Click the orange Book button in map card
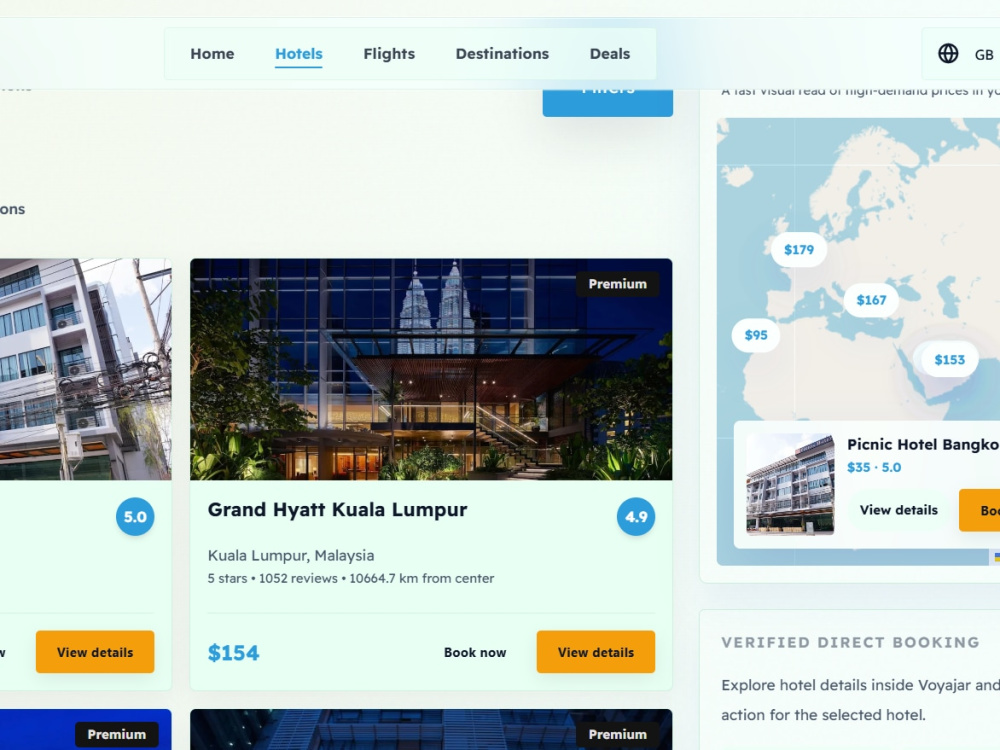The image size is (1000, 750). [x=980, y=510]
